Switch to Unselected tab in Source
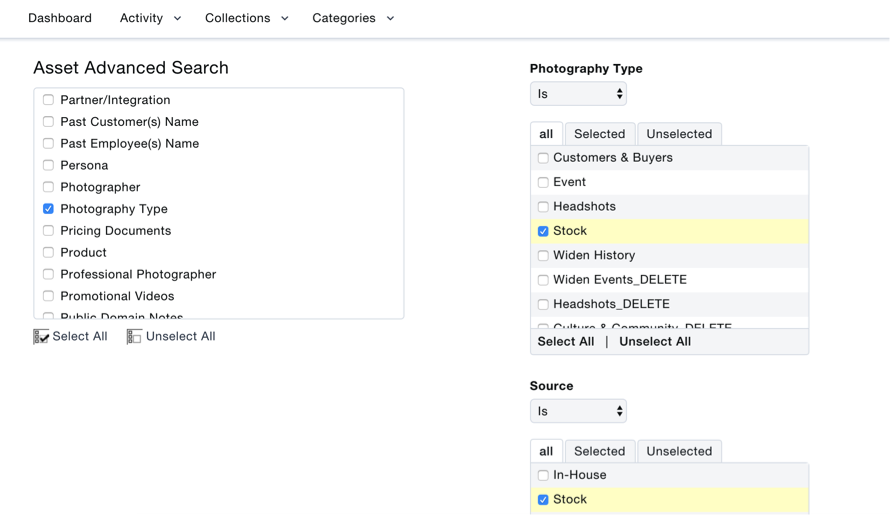This screenshot has width=890, height=515. point(679,451)
